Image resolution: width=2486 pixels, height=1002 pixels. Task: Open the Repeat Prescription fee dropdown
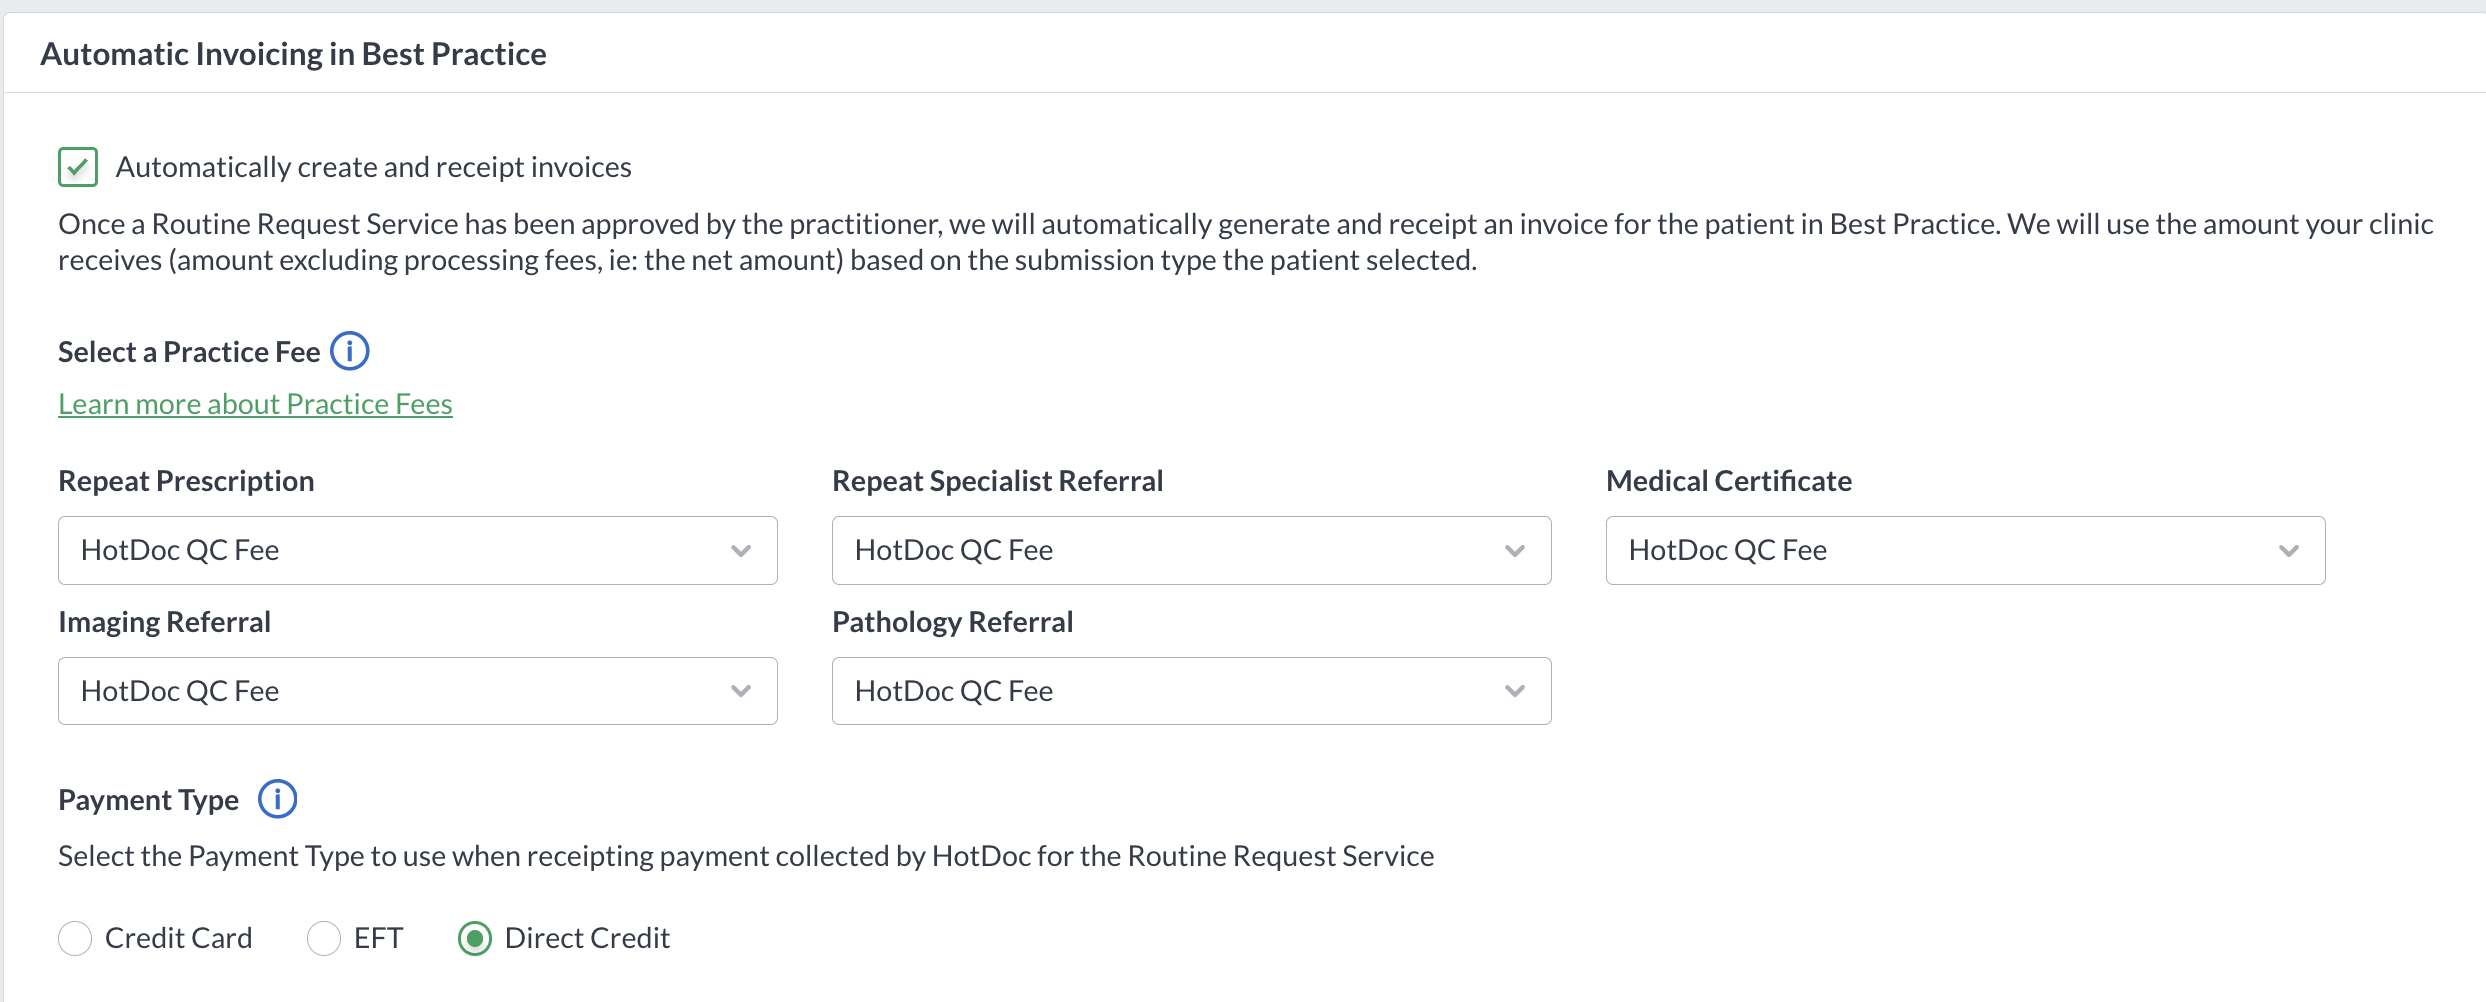[417, 550]
